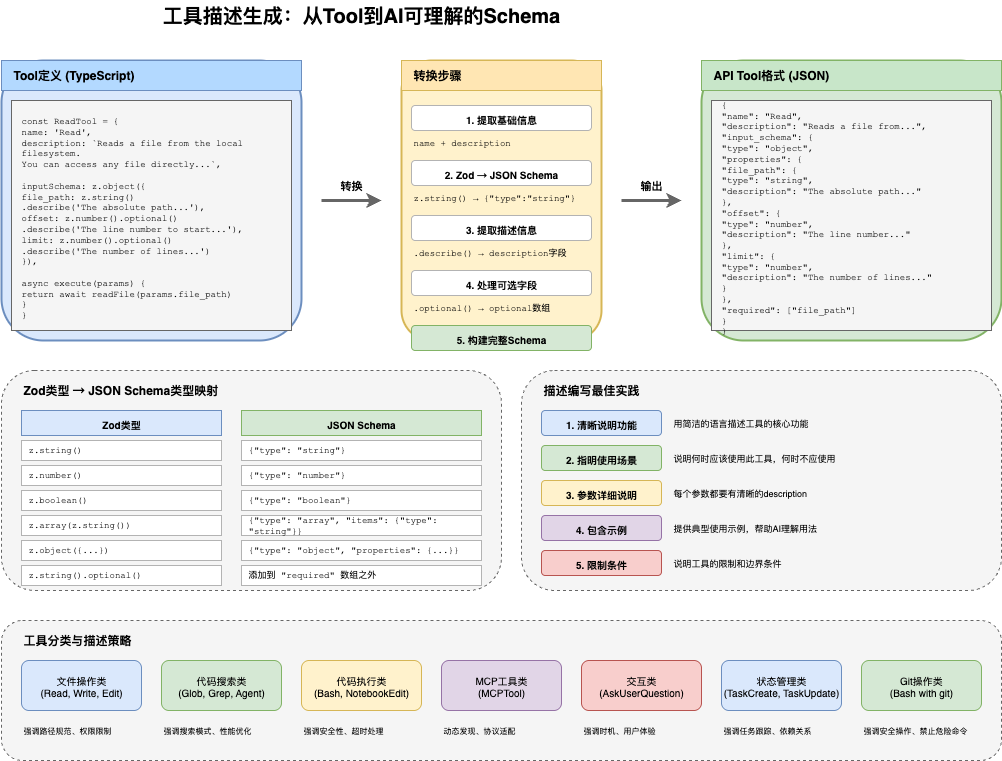Screen dimensions: 1002x761
Task: Select step box '4. 处理可选字段'
Action: tap(501, 285)
